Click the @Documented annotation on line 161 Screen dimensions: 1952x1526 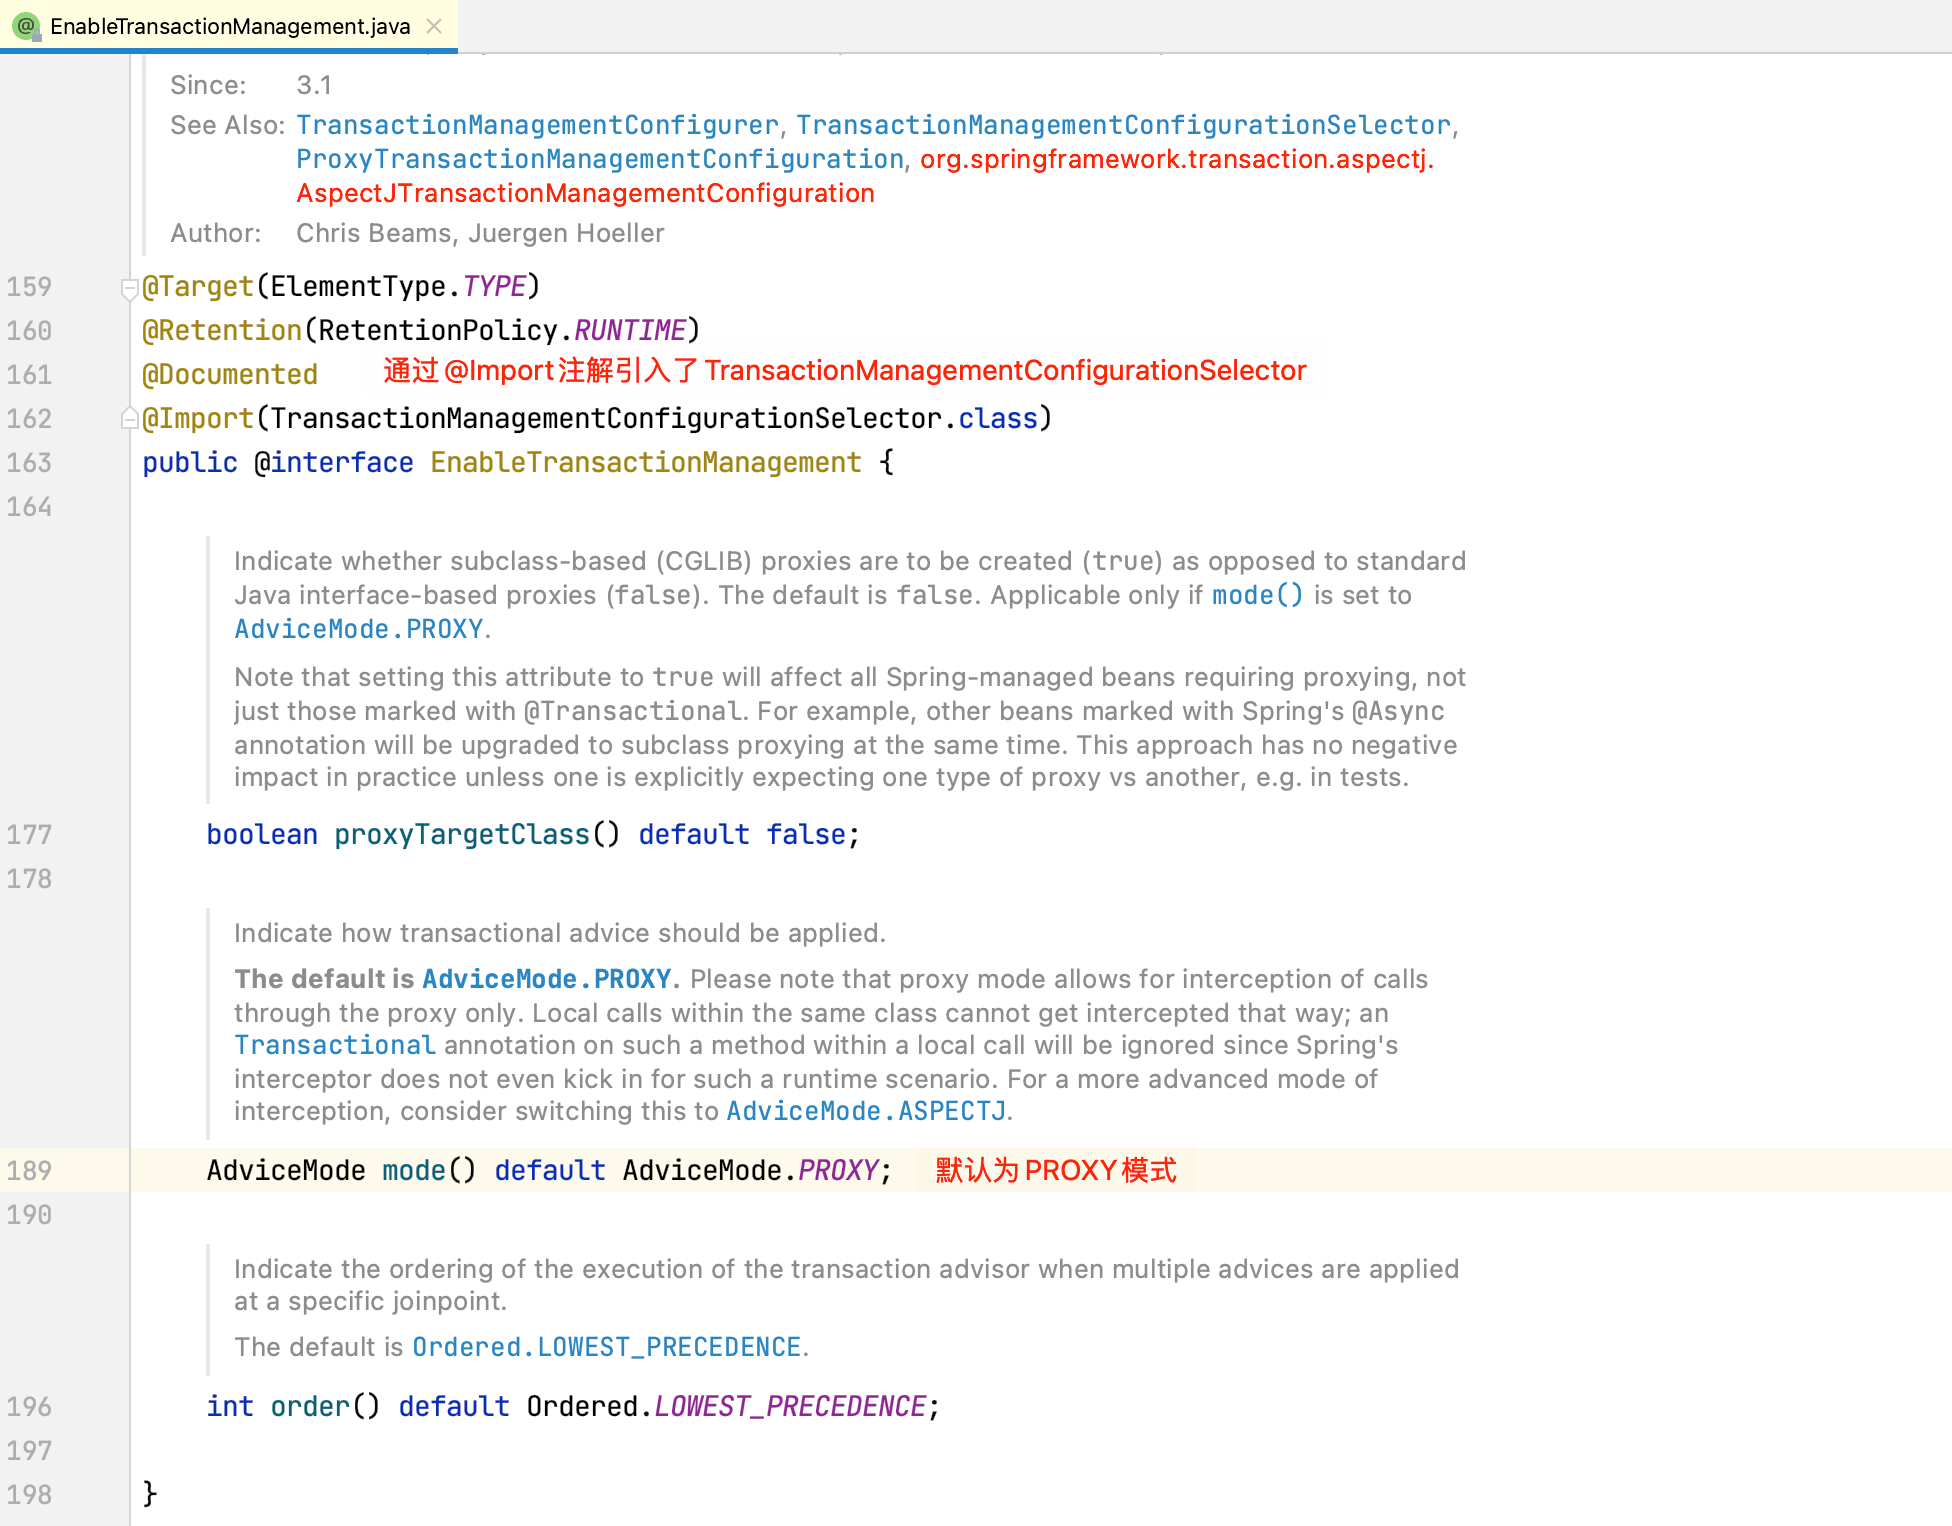pyautogui.click(x=230, y=374)
